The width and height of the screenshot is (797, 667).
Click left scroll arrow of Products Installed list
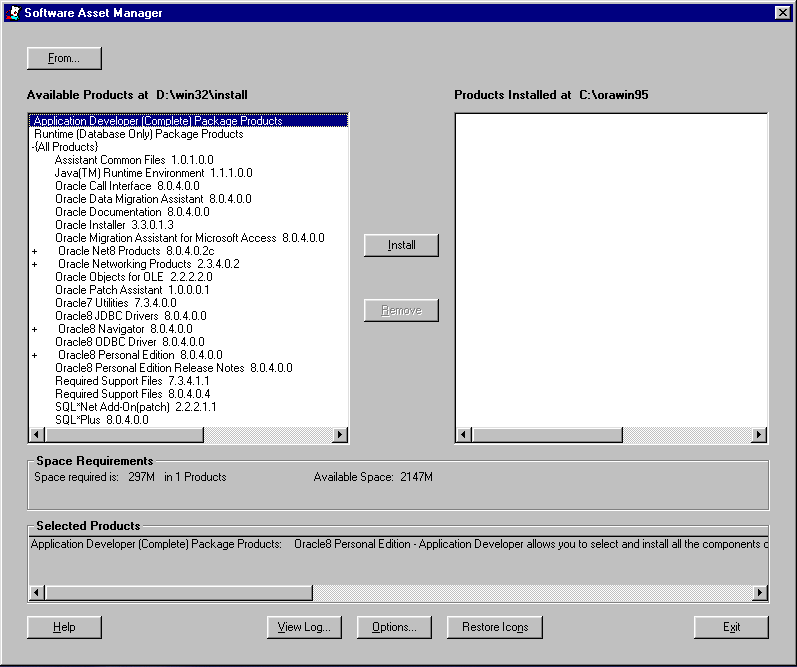[x=463, y=435]
